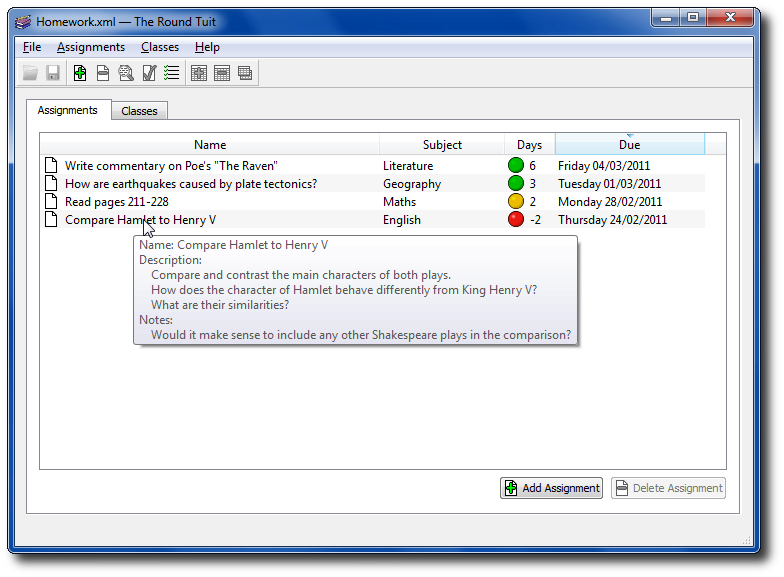
Task: Click the grayed-out open folder toolbar icon
Action: click(x=31, y=73)
